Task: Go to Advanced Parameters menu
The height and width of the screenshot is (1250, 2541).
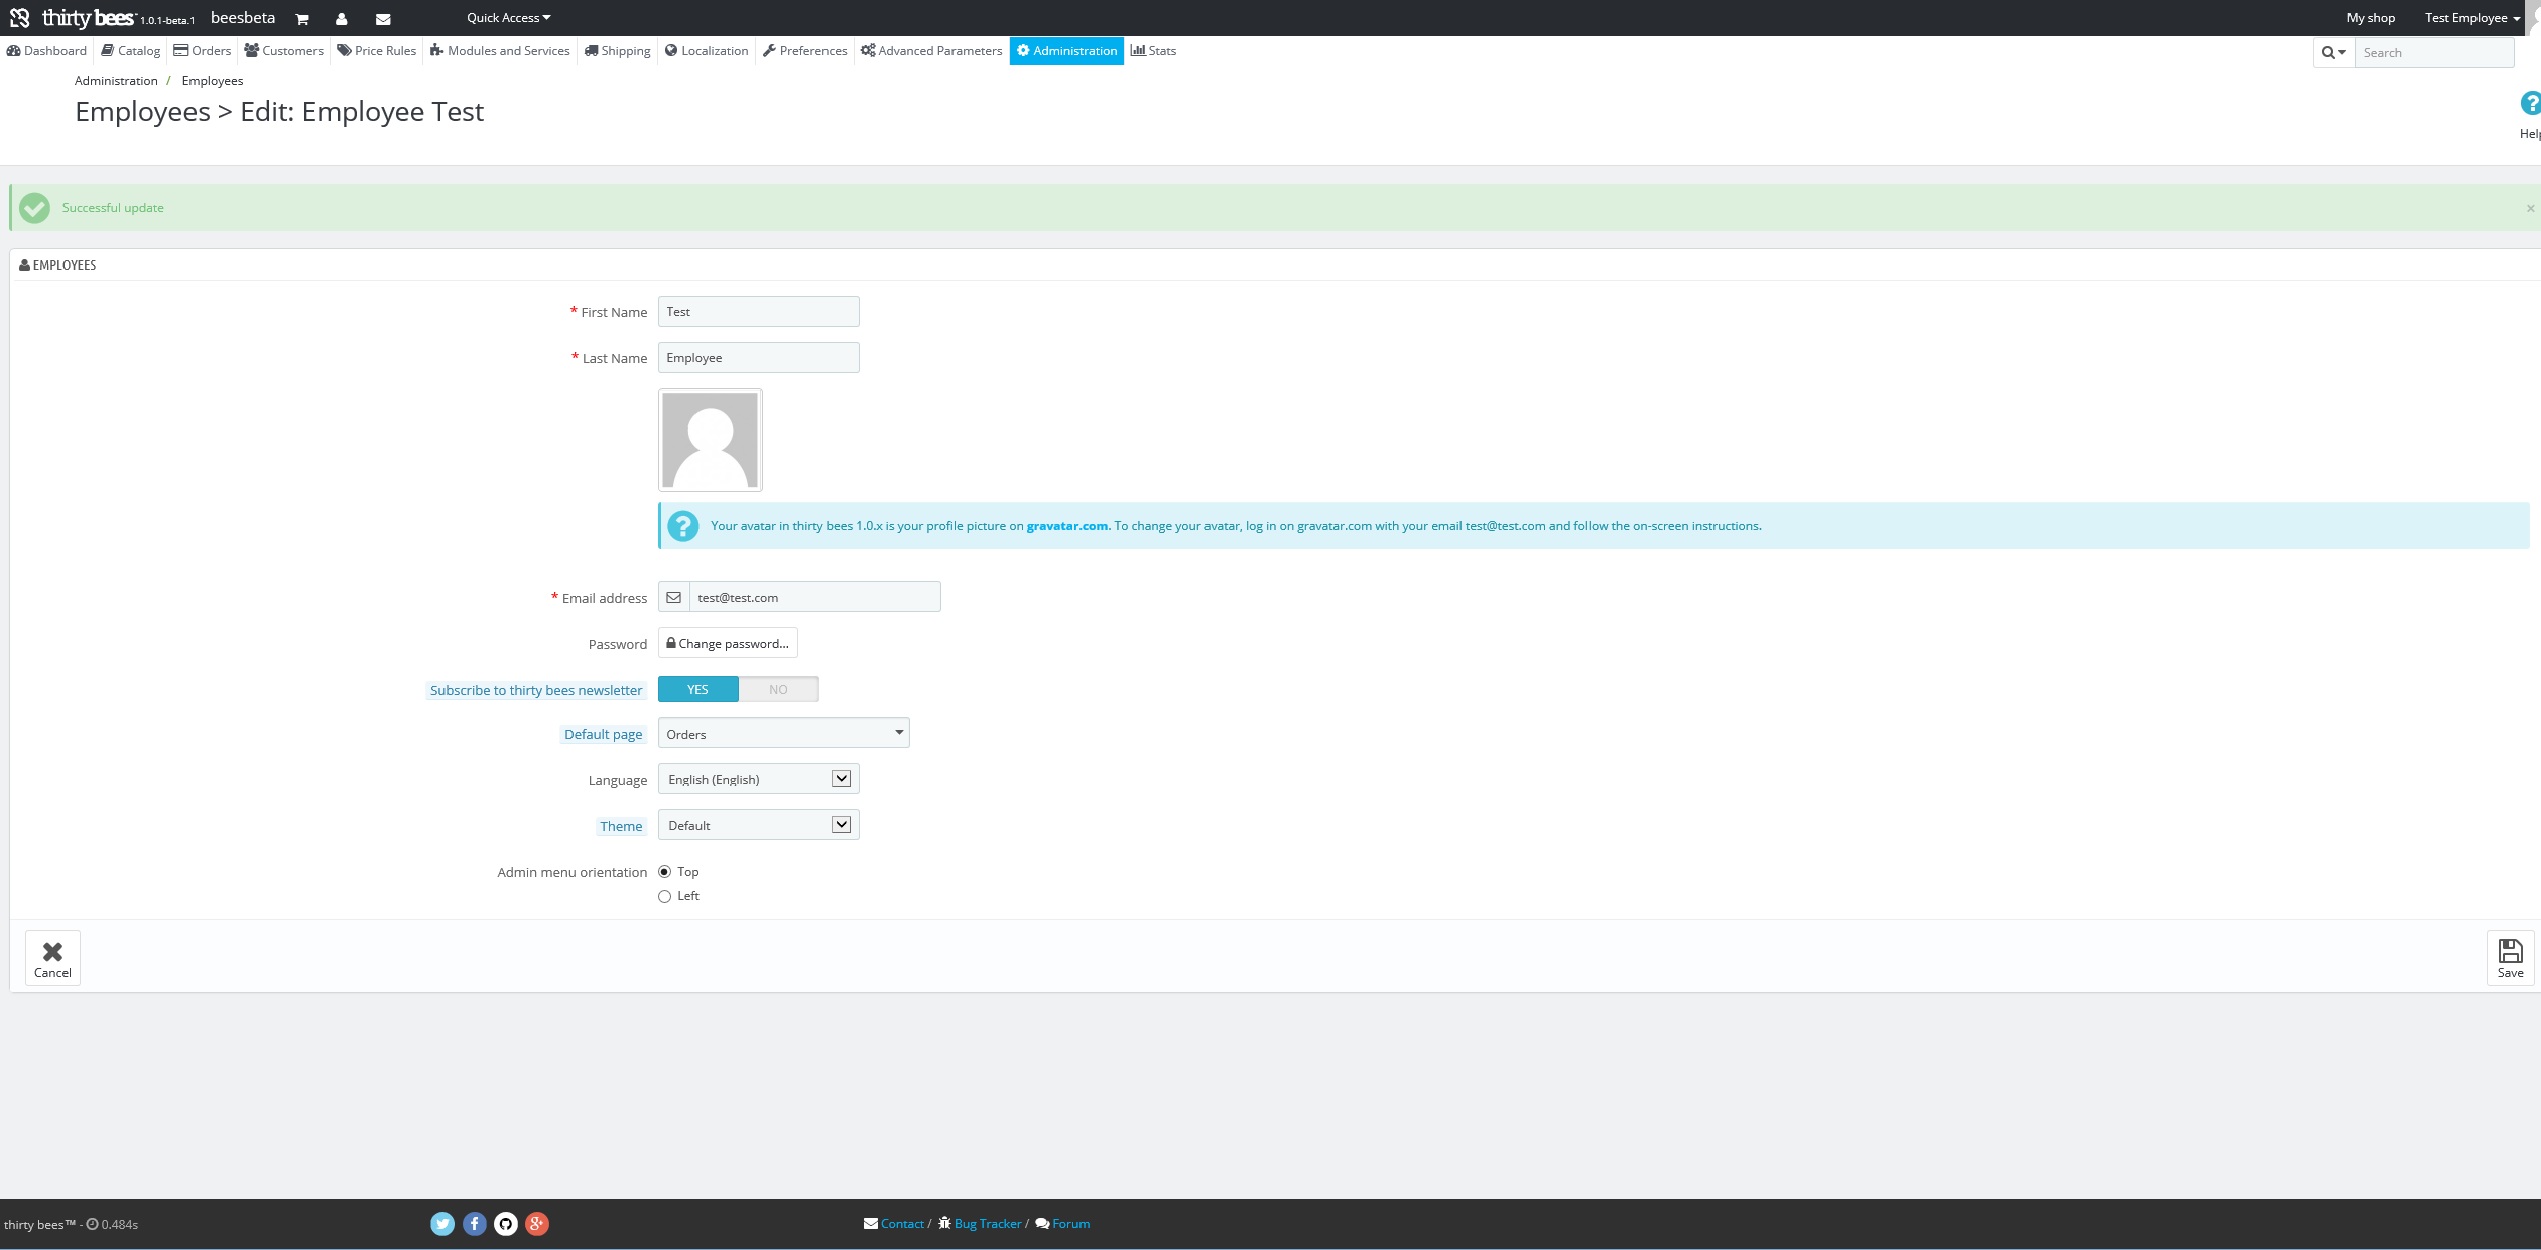Action: pyautogui.click(x=931, y=51)
